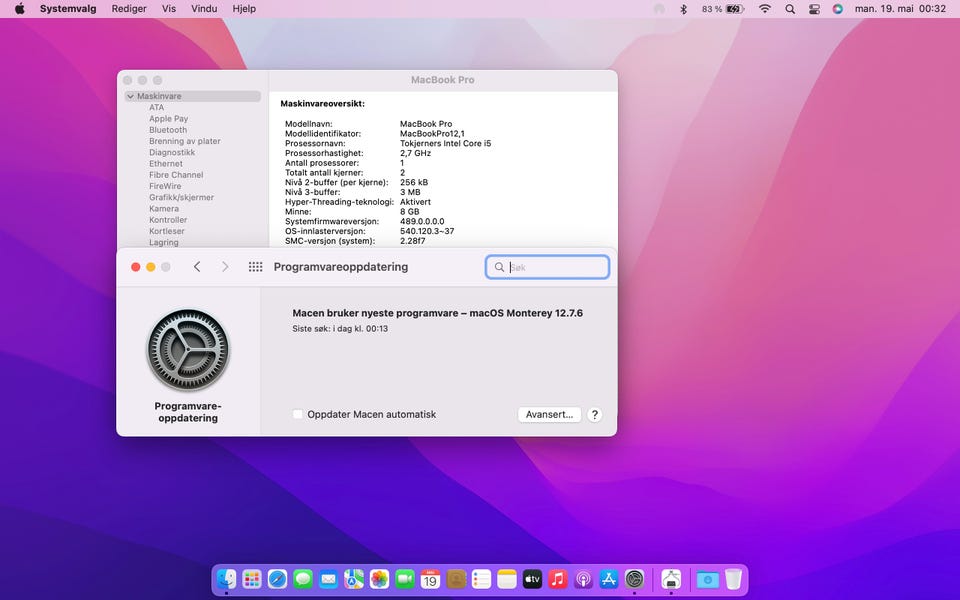The height and width of the screenshot is (600, 960).
Task: Select Grafikk/skjermer in the sidebar
Action: (x=181, y=198)
